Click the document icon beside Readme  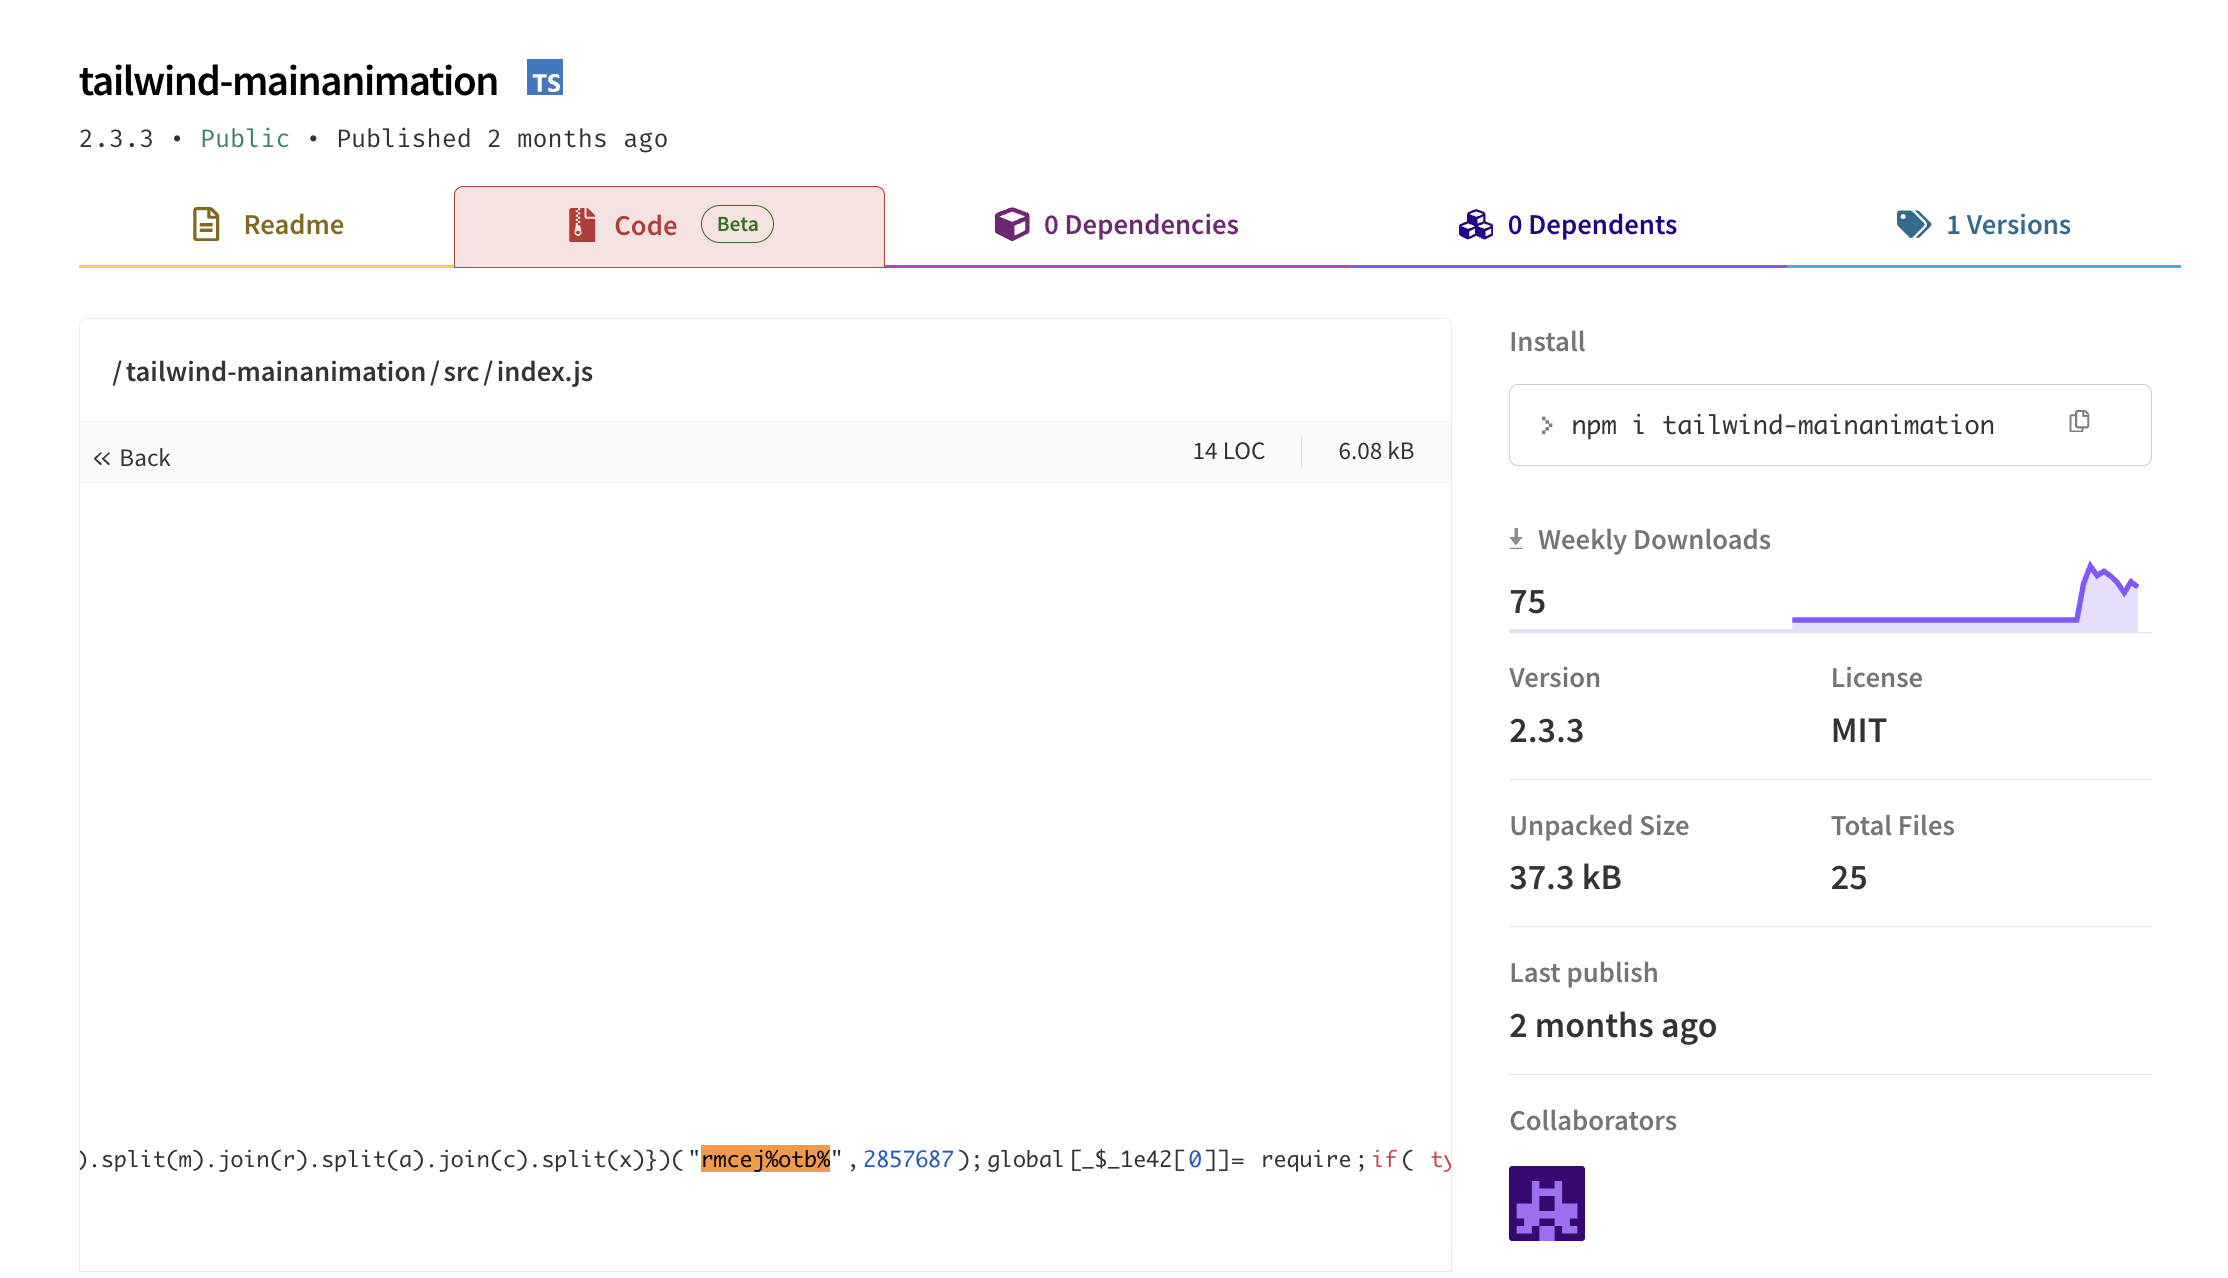click(206, 224)
